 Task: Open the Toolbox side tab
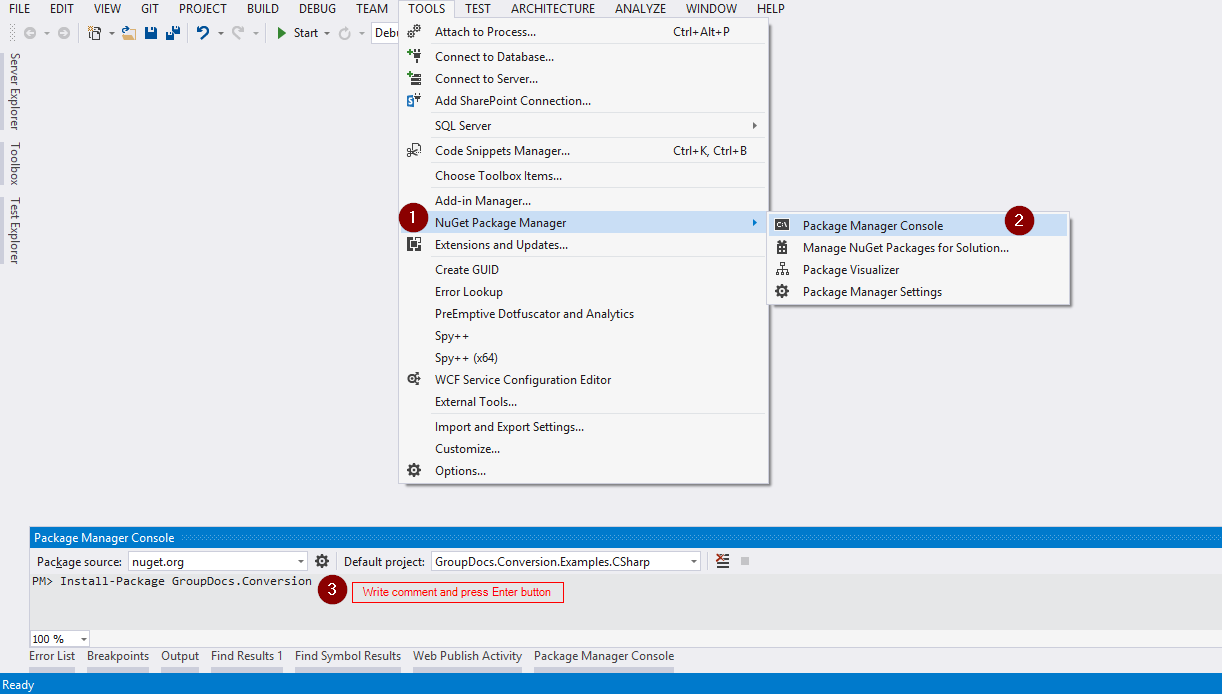click(14, 163)
